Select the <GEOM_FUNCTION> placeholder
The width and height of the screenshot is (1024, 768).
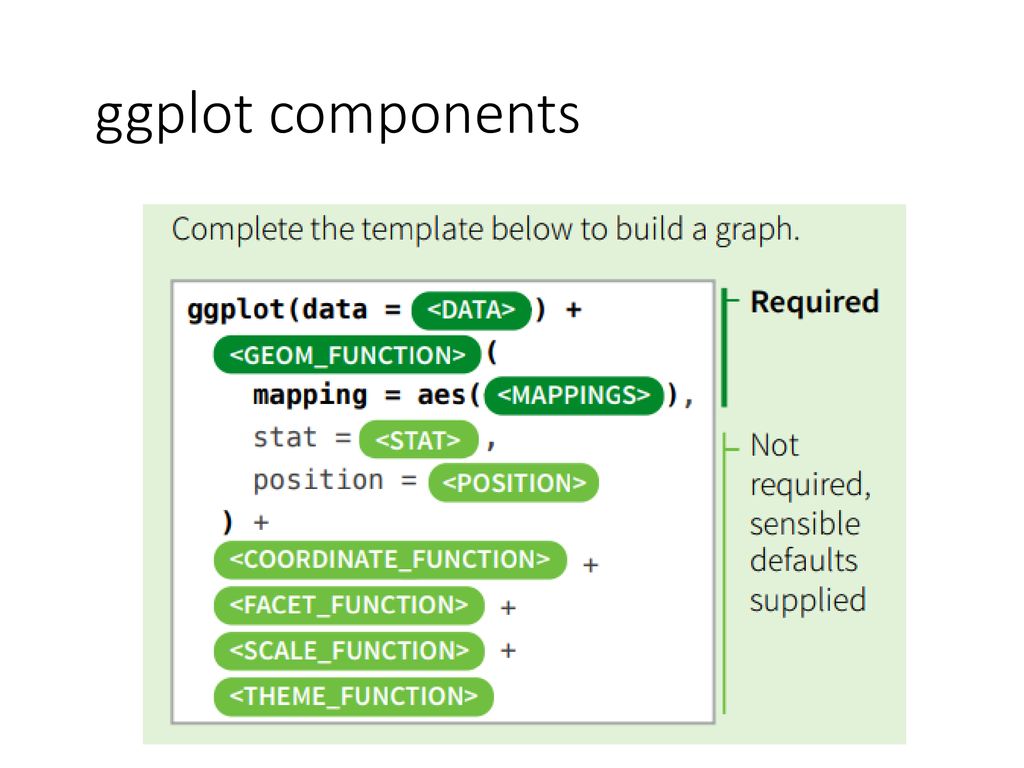coord(347,355)
